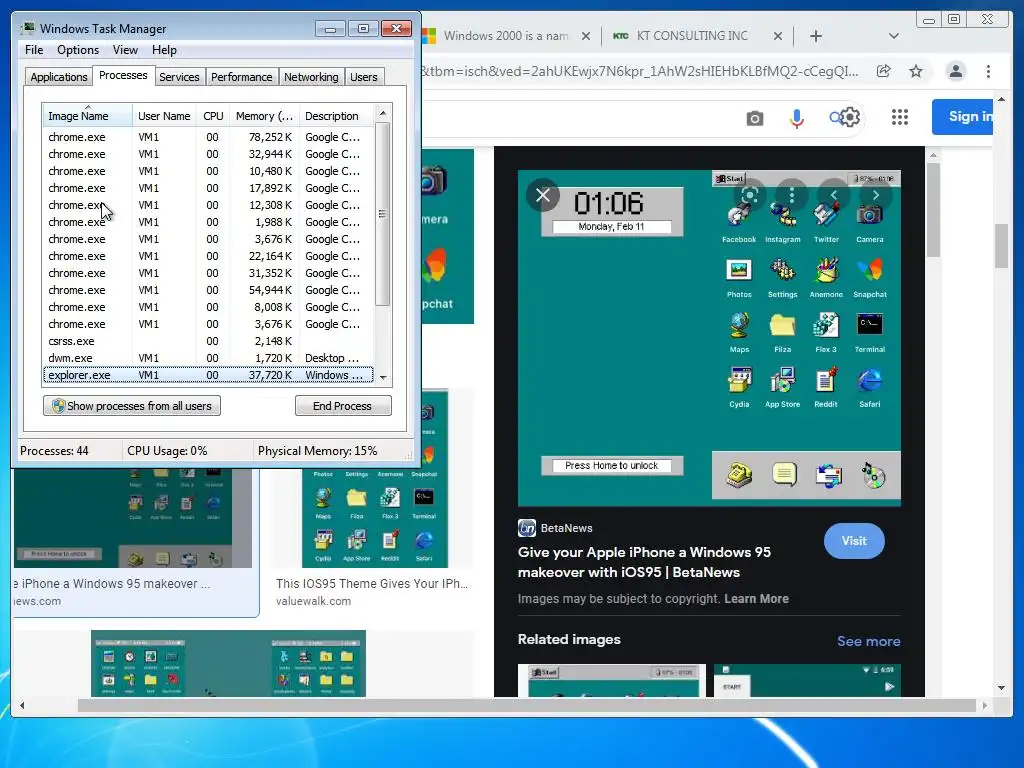Open Chrome three-dot menu
This screenshot has height=768, width=1024.
pos(988,71)
